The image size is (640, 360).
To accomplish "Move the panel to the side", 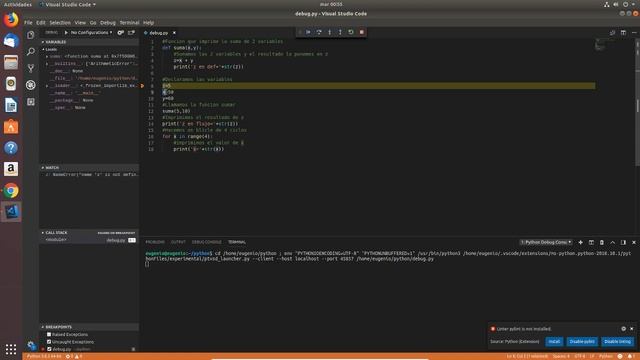I will tap(623, 242).
